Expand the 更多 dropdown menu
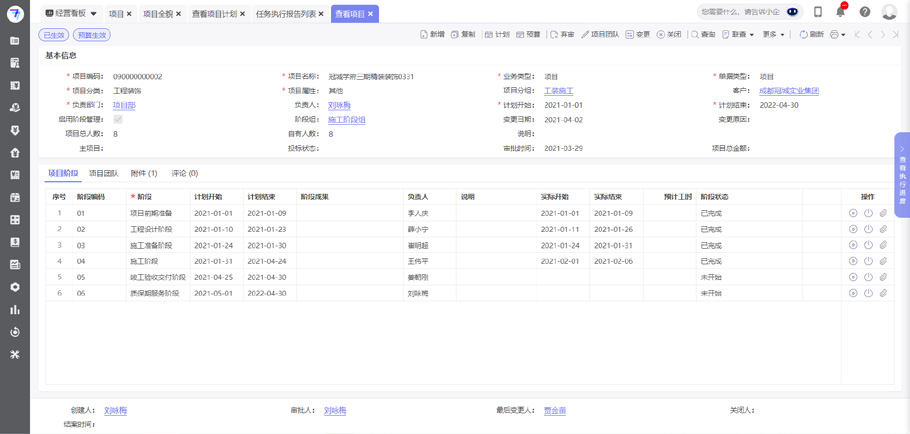 tap(774, 34)
